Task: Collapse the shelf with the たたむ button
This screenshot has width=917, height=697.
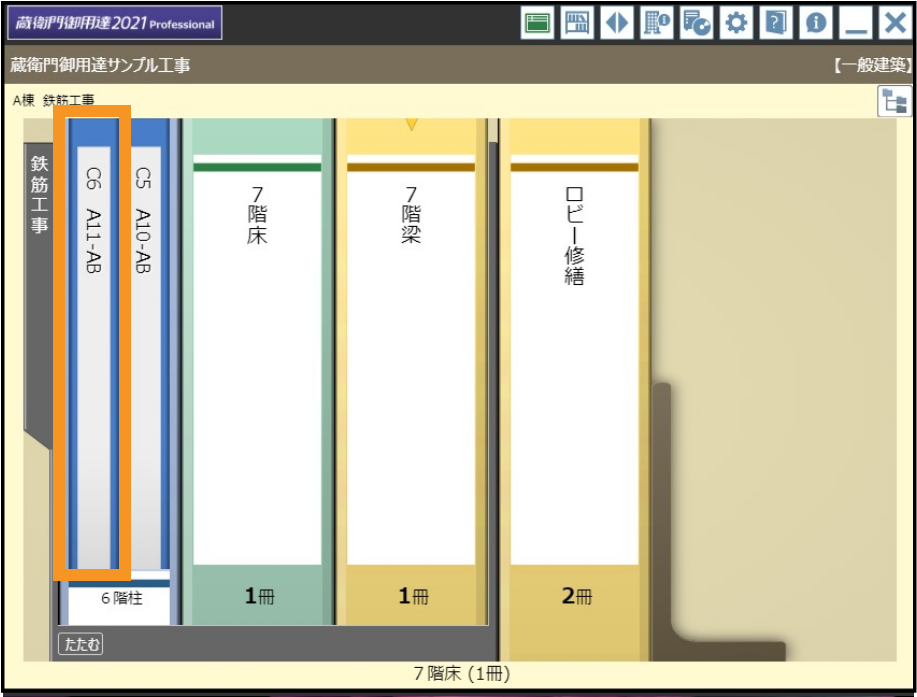Action: (x=80, y=644)
